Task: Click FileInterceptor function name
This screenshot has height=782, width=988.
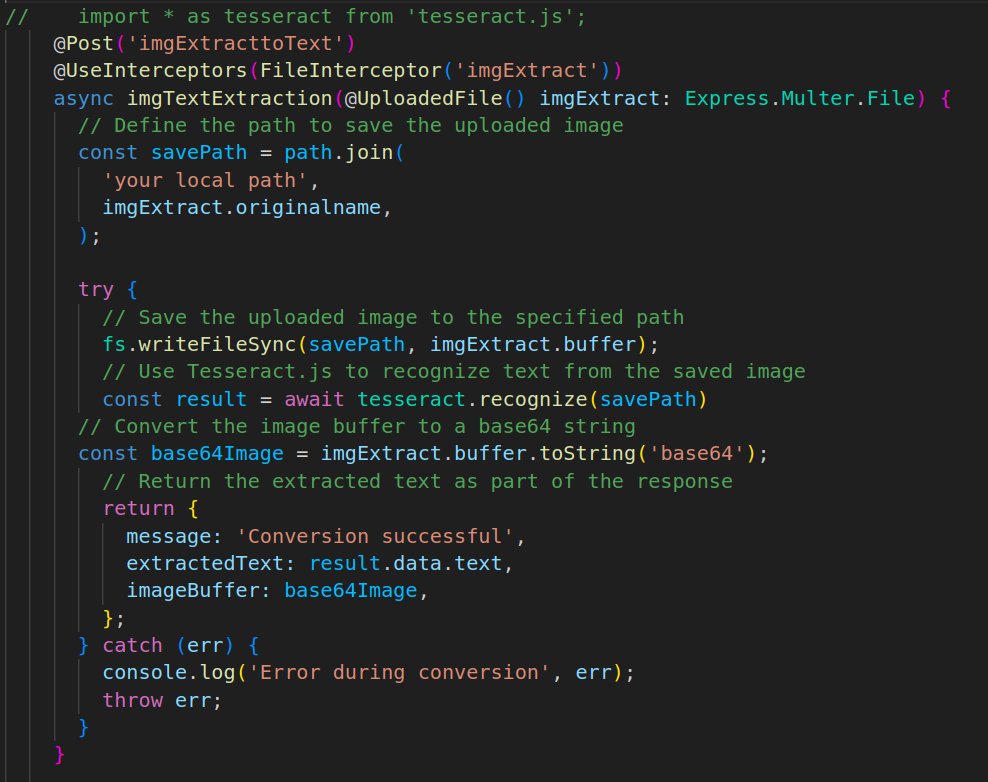Action: (350, 71)
